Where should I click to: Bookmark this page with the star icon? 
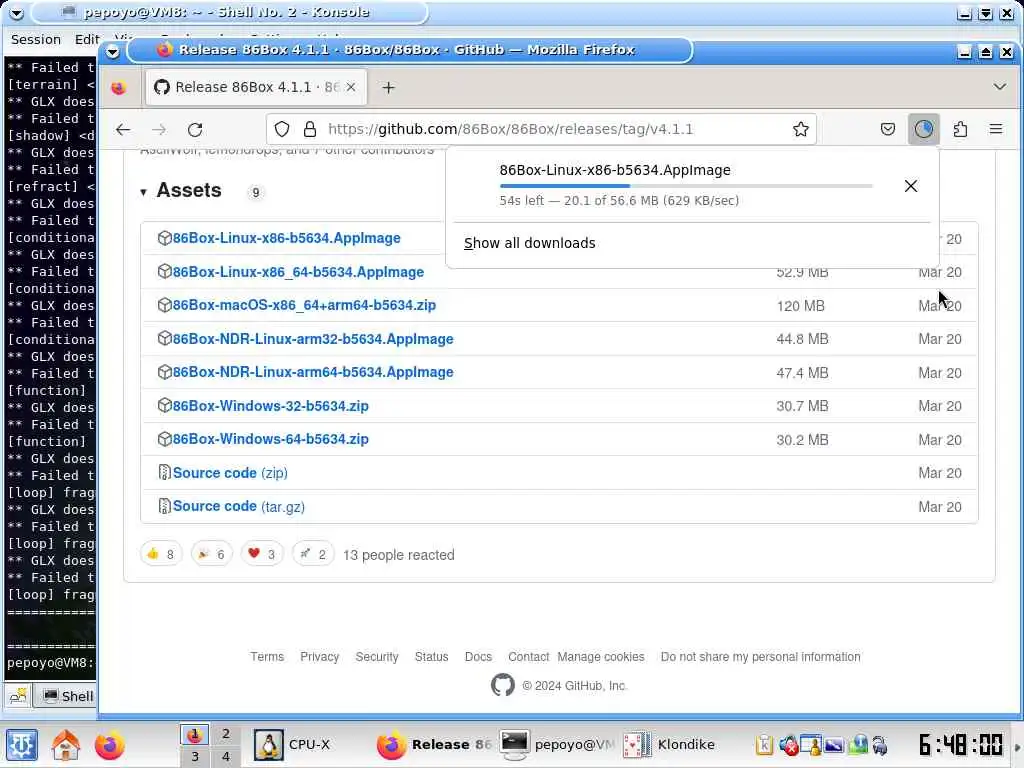coord(801,129)
